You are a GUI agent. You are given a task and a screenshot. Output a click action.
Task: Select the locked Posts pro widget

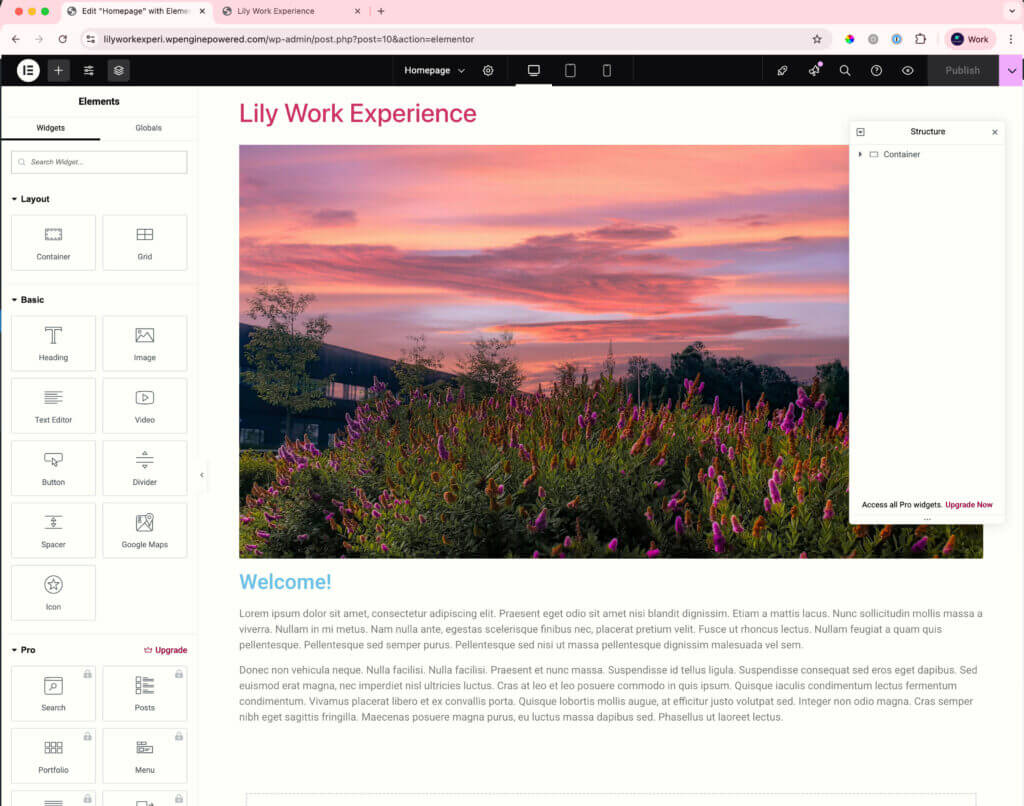(145, 694)
